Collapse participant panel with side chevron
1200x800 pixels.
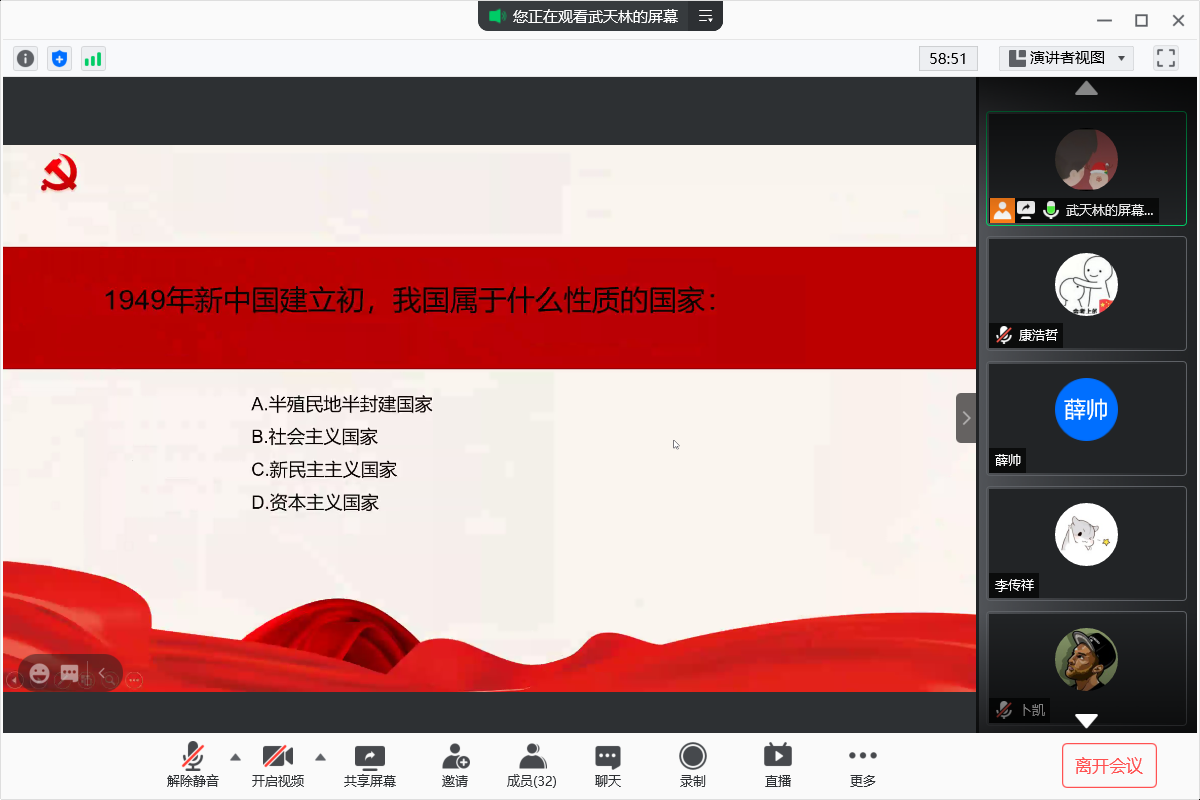pyautogui.click(x=966, y=418)
